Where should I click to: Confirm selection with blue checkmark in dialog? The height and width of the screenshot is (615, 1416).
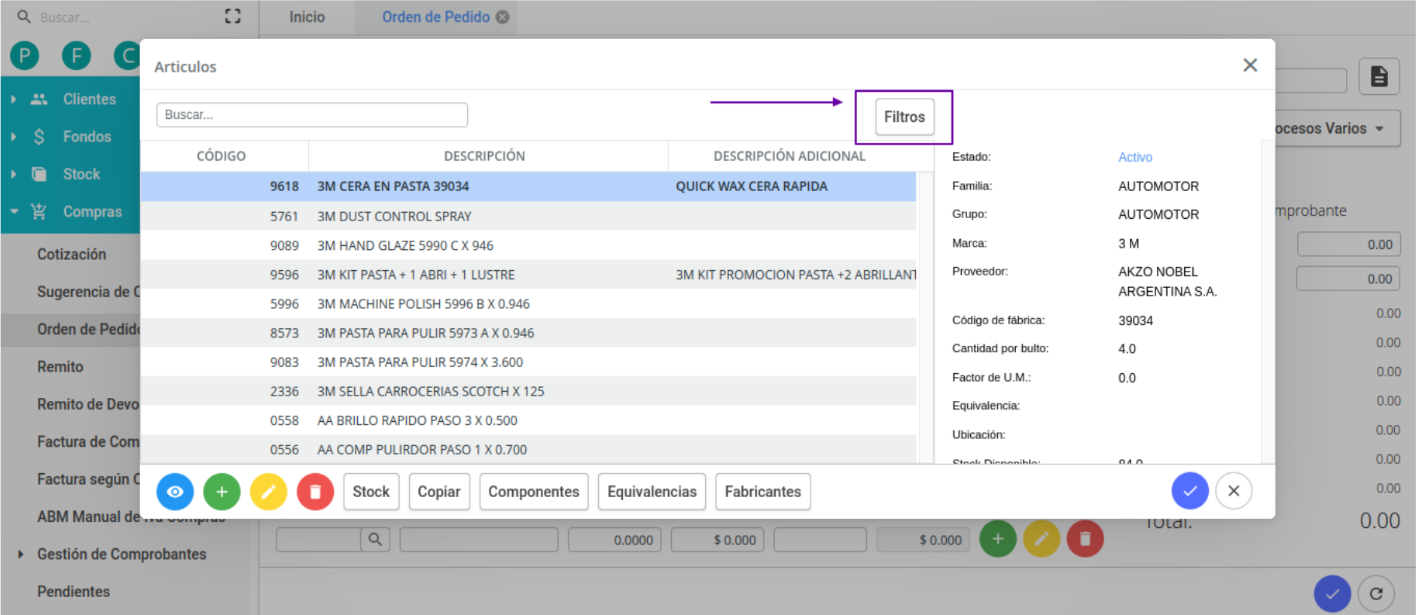pyautogui.click(x=1190, y=491)
